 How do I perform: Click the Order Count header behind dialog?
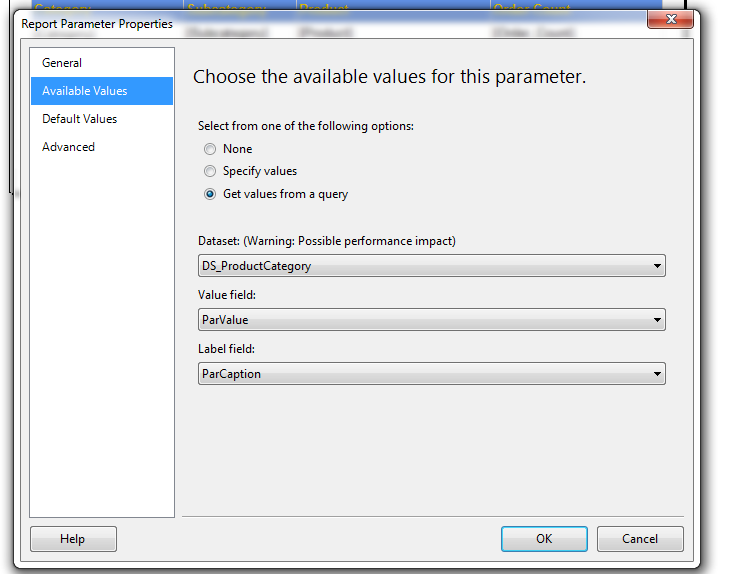[530, 8]
